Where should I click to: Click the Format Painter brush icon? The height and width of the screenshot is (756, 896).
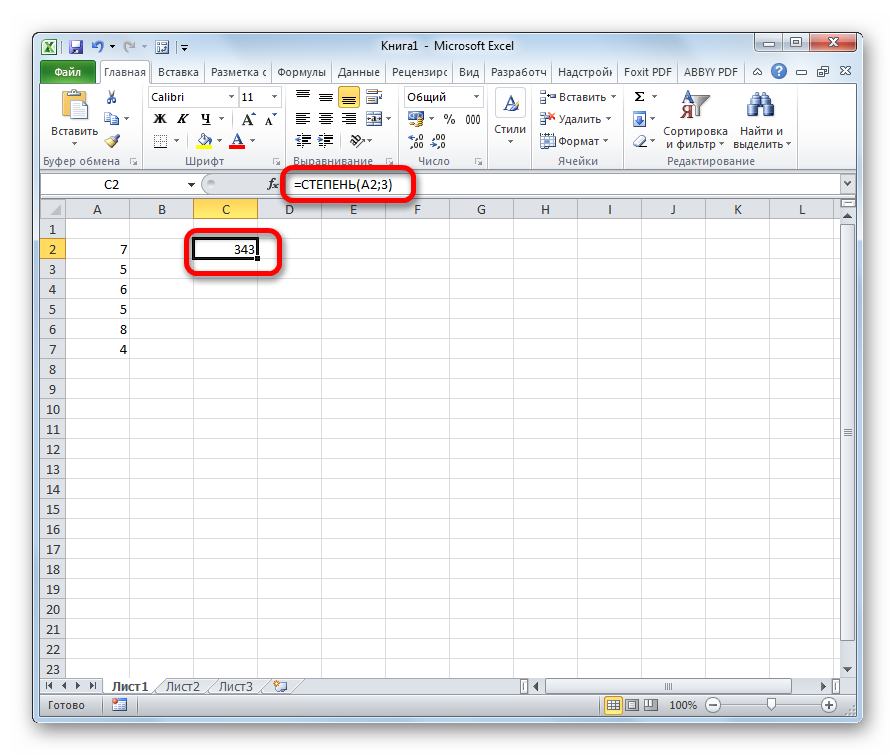point(112,141)
